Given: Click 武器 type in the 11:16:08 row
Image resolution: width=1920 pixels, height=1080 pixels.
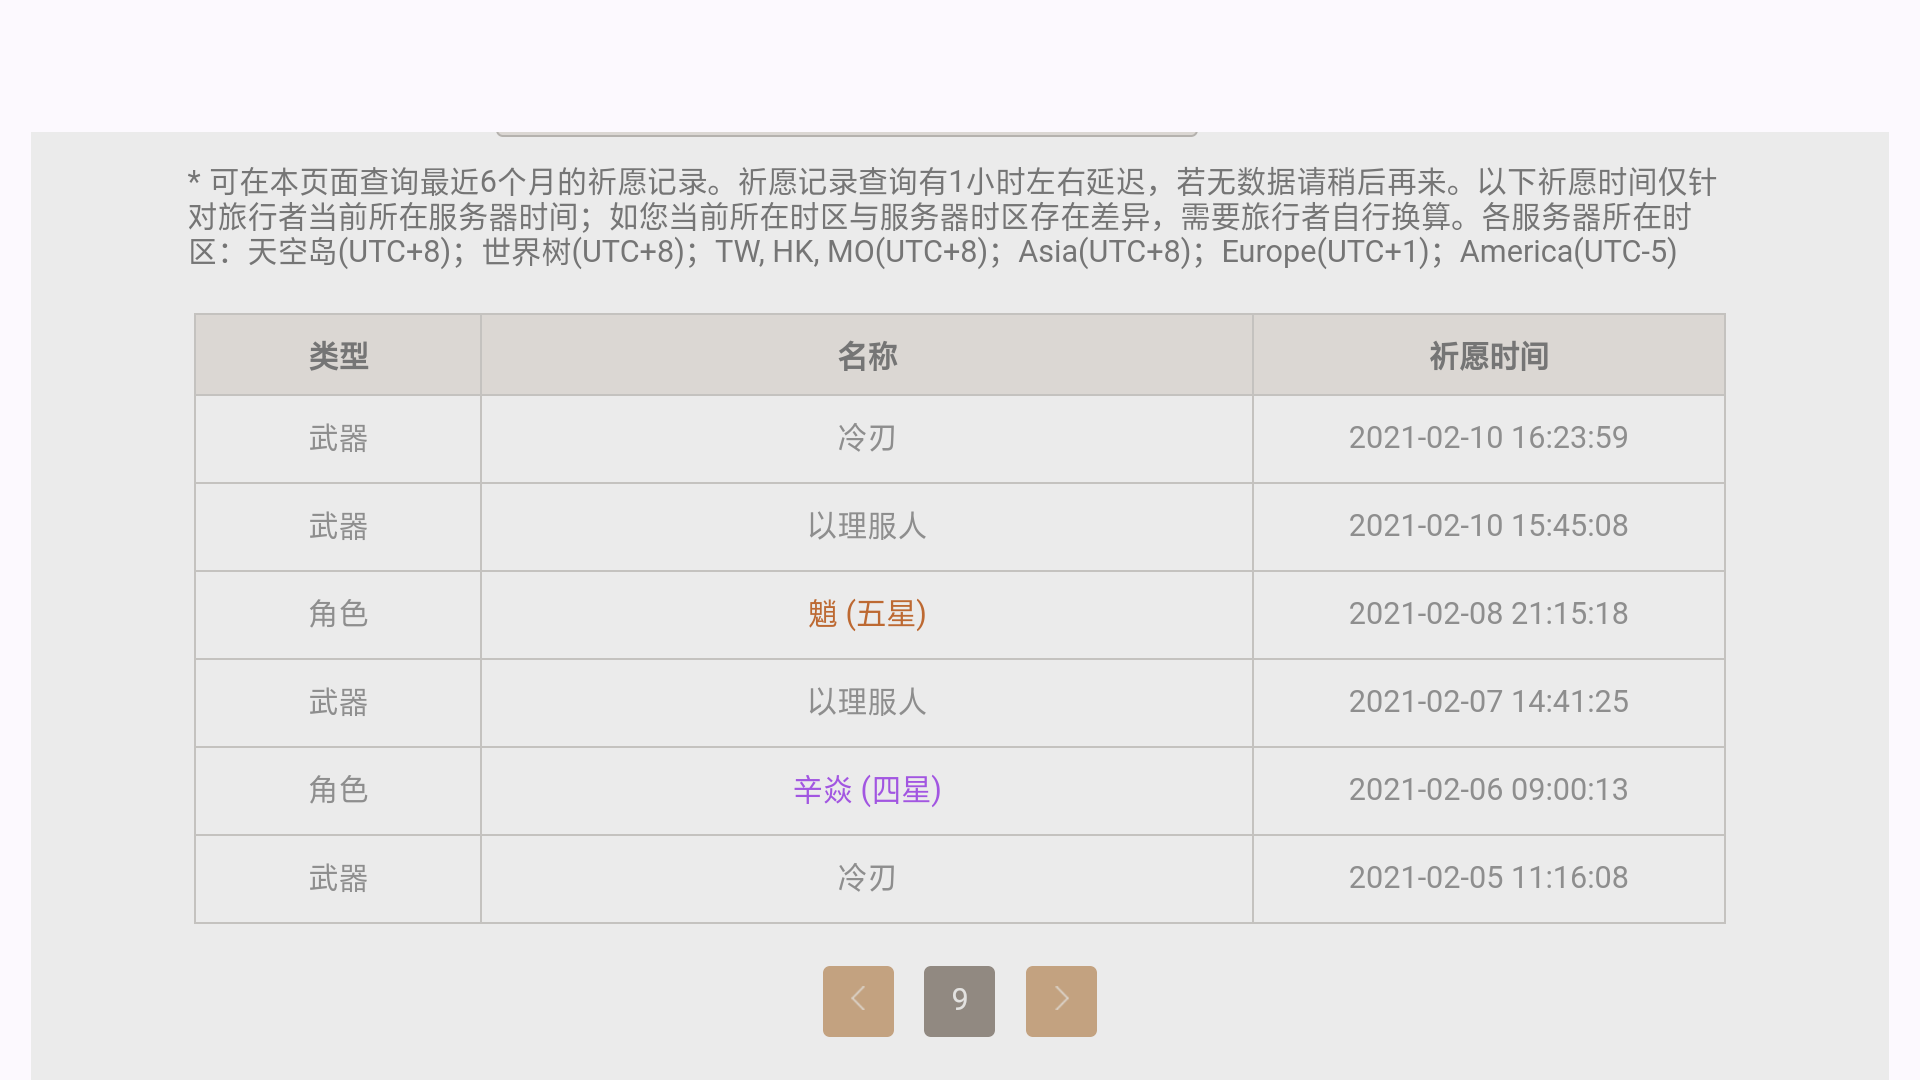Looking at the screenshot, I should click(x=338, y=878).
